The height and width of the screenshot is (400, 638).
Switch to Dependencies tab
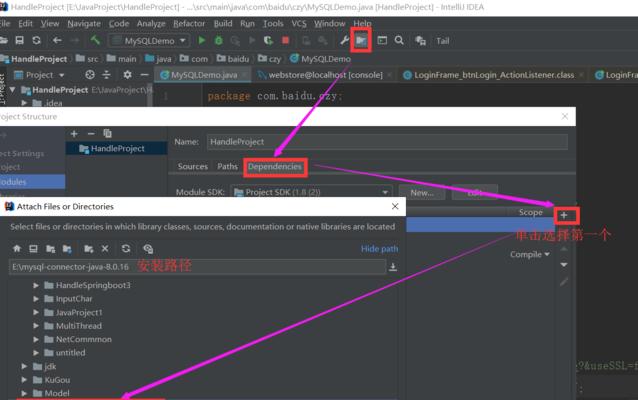[x=275, y=167]
